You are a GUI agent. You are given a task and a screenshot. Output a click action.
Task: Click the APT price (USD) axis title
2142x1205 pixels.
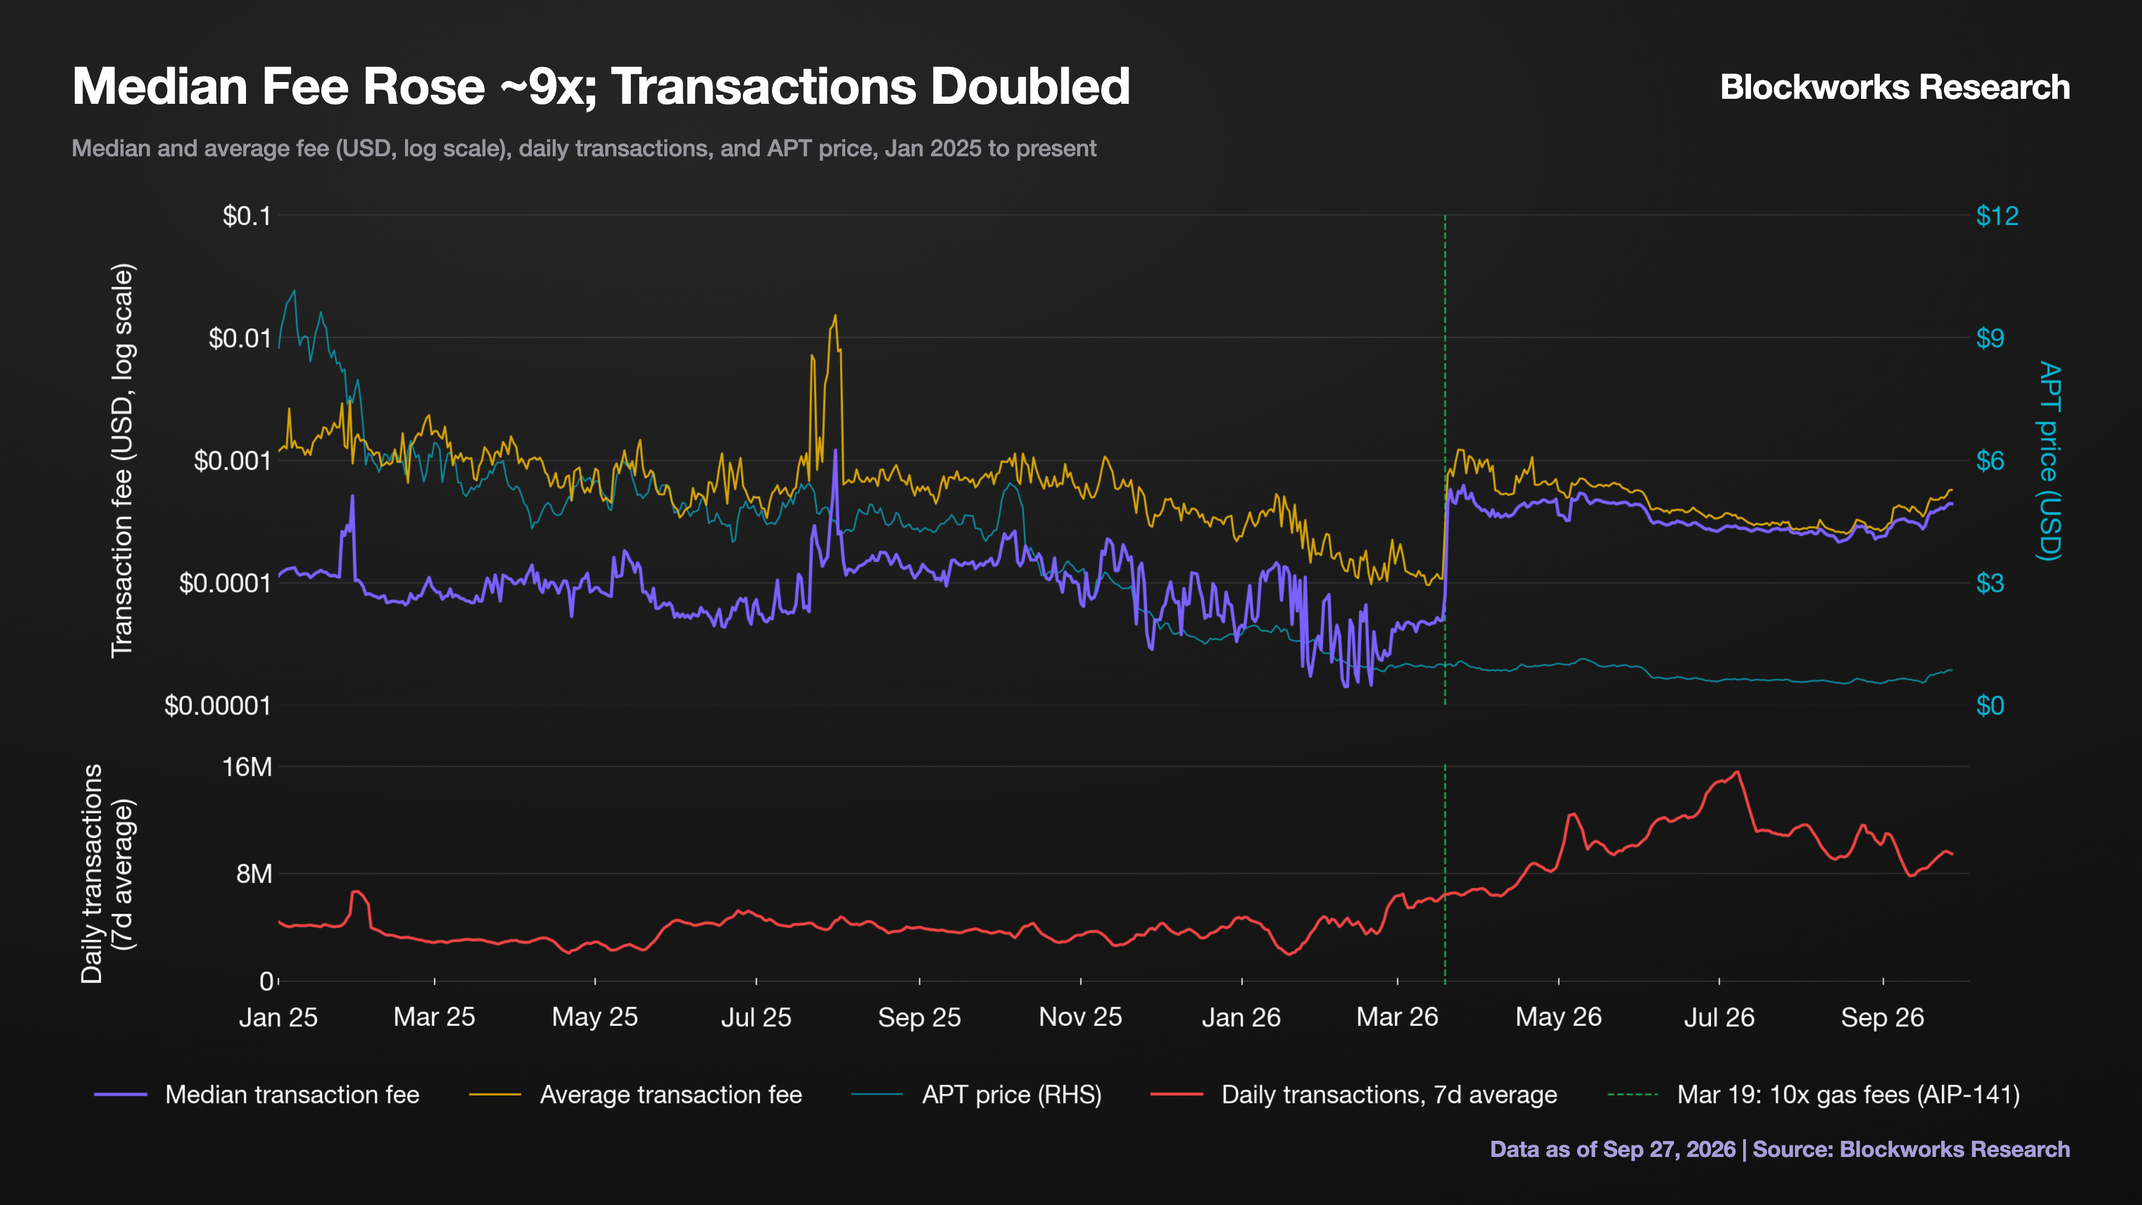click(2050, 461)
